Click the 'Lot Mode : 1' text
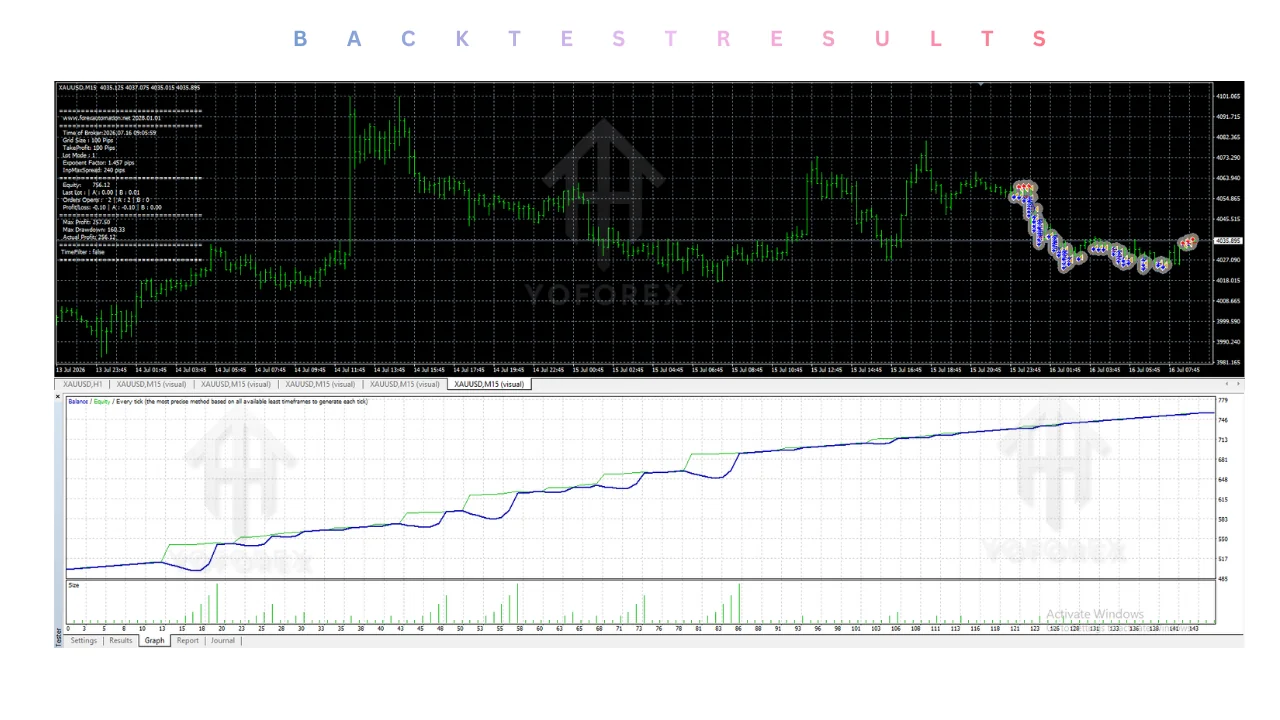The width and height of the screenshot is (1280, 720). tap(80, 155)
